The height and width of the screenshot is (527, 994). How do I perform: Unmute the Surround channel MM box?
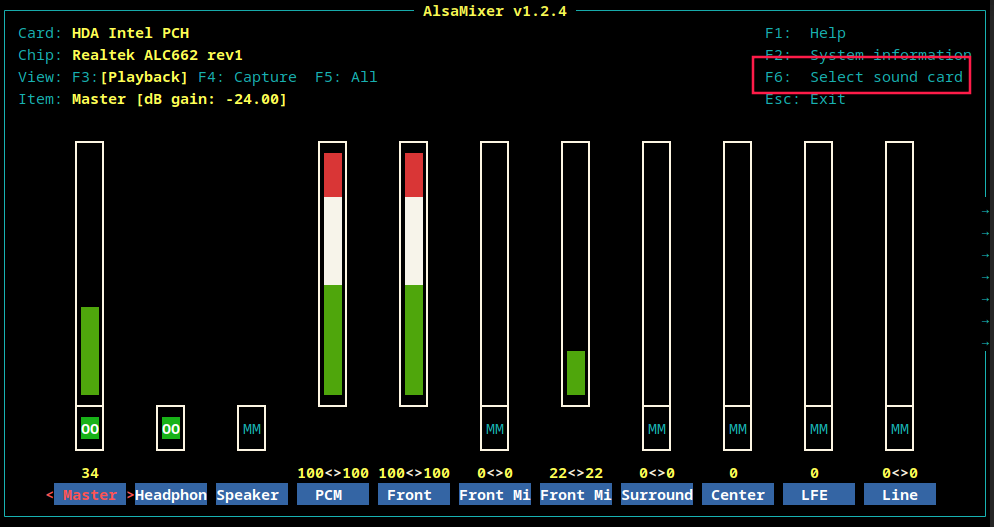657,429
